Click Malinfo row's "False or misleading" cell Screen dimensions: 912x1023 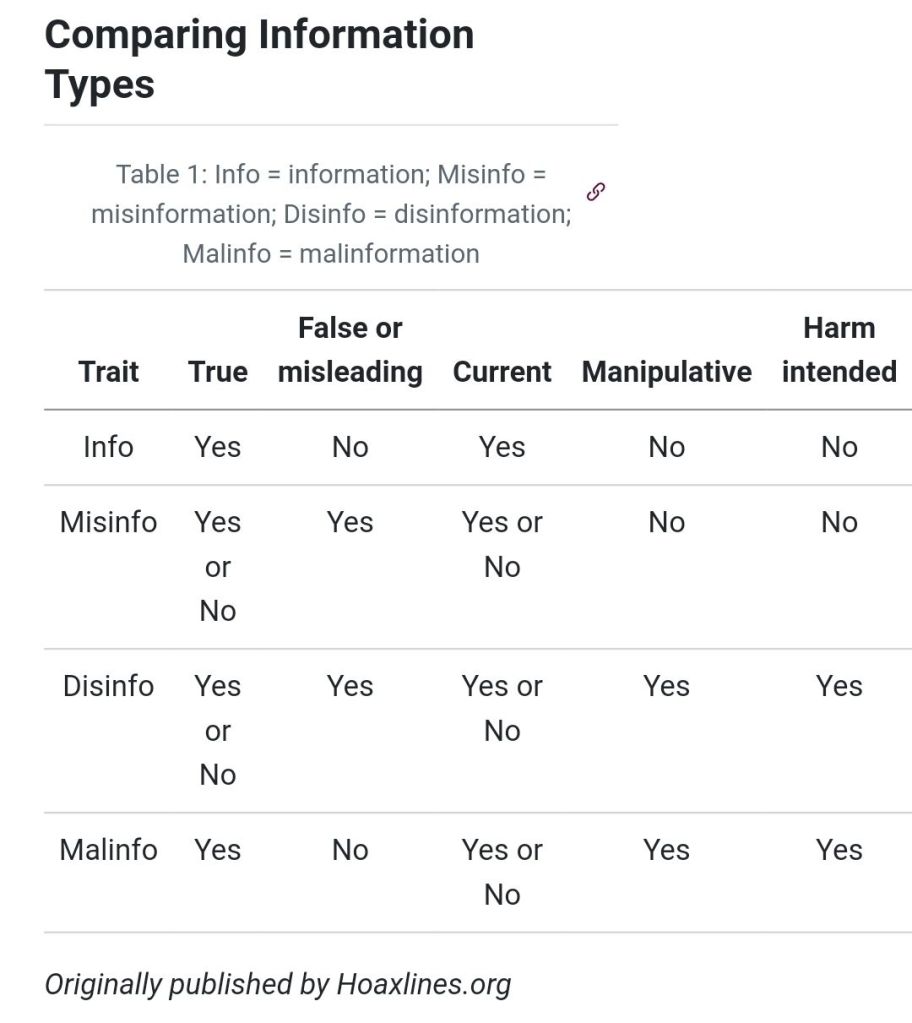tap(350, 850)
